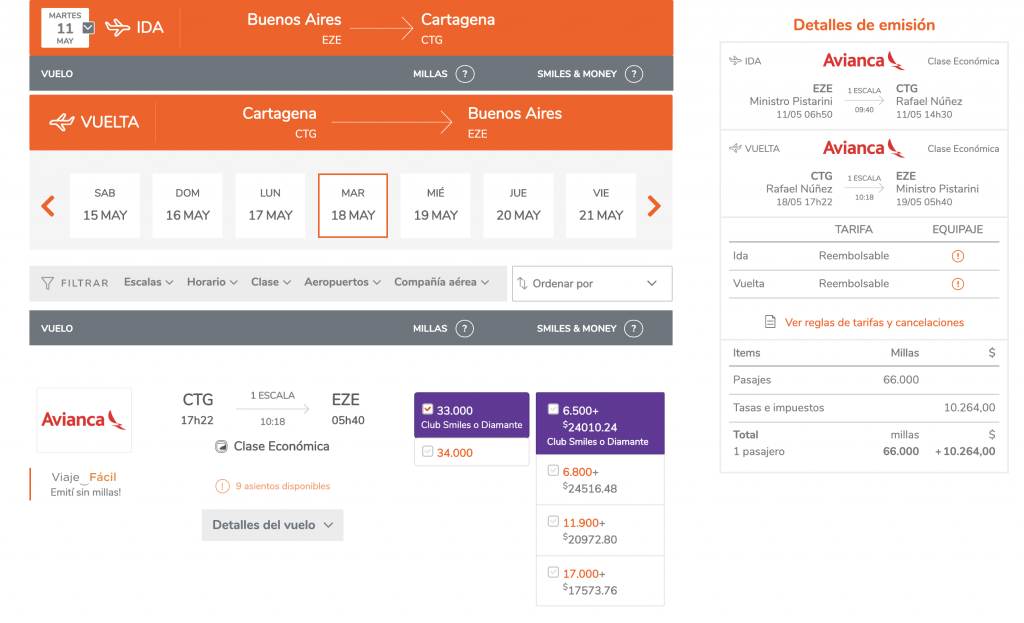Open the Compañía aérea filter dropdown
The width and height of the screenshot is (1024, 623).
pos(441,282)
